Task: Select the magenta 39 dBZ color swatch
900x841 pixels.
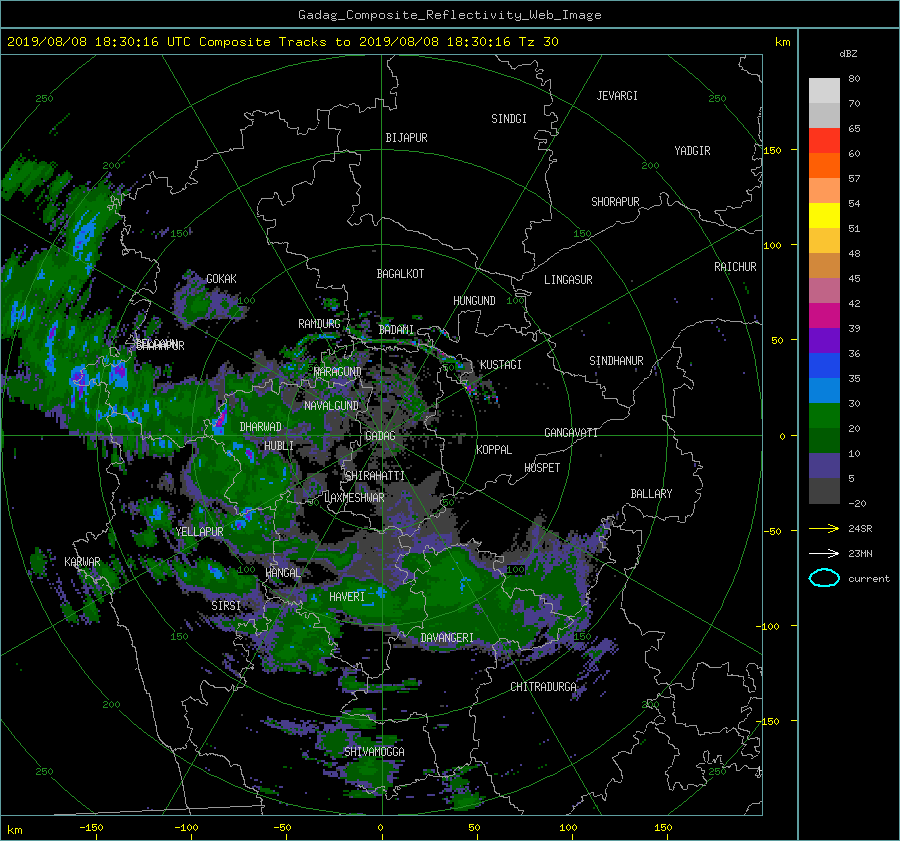Action: 824,316
